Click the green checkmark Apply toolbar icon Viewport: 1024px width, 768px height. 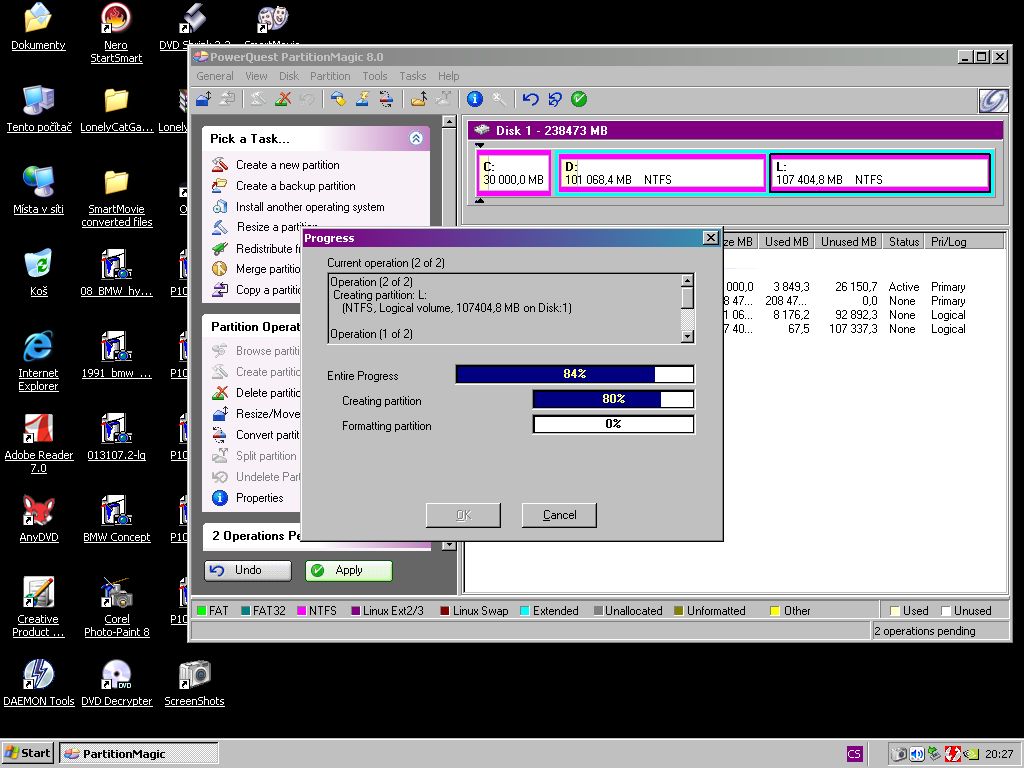pos(579,99)
